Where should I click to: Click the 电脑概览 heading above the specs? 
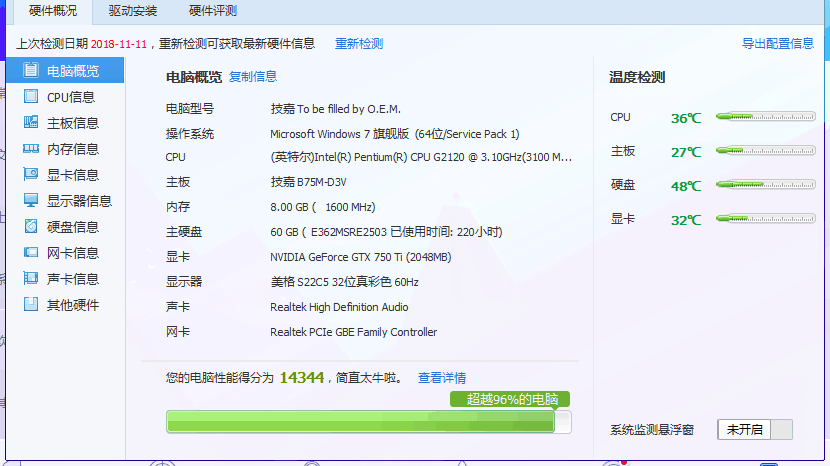click(x=194, y=77)
